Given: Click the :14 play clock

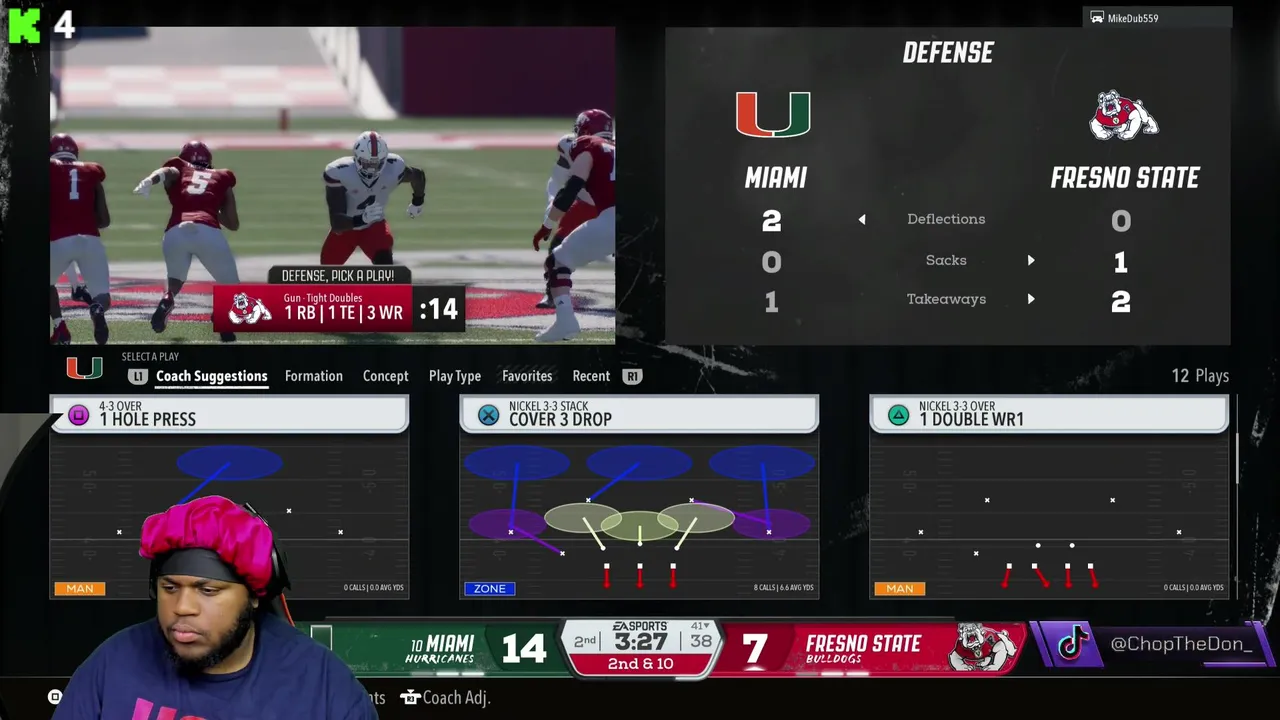Looking at the screenshot, I should (438, 309).
